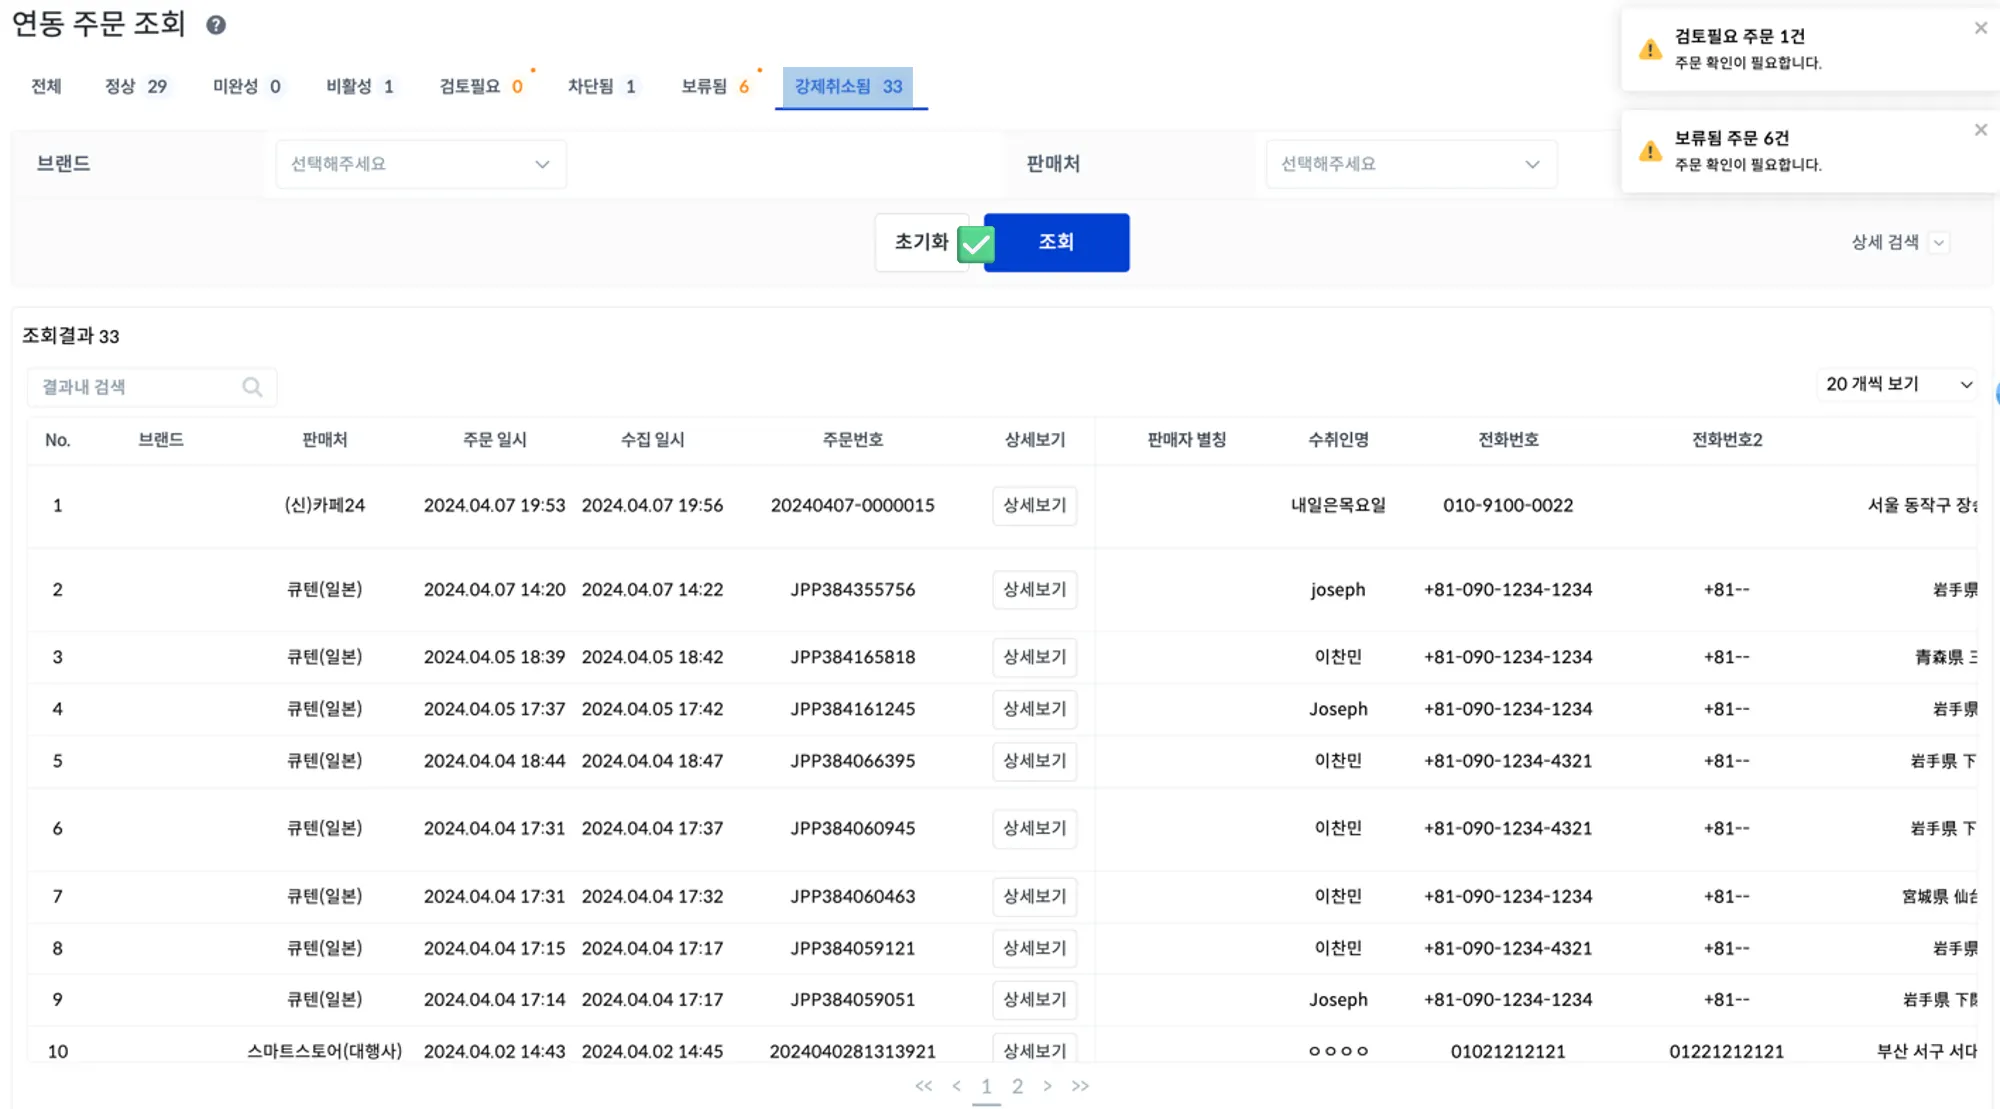Click the search magnifier icon in results
Image resolution: width=2000 pixels, height=1109 pixels.
coord(252,387)
